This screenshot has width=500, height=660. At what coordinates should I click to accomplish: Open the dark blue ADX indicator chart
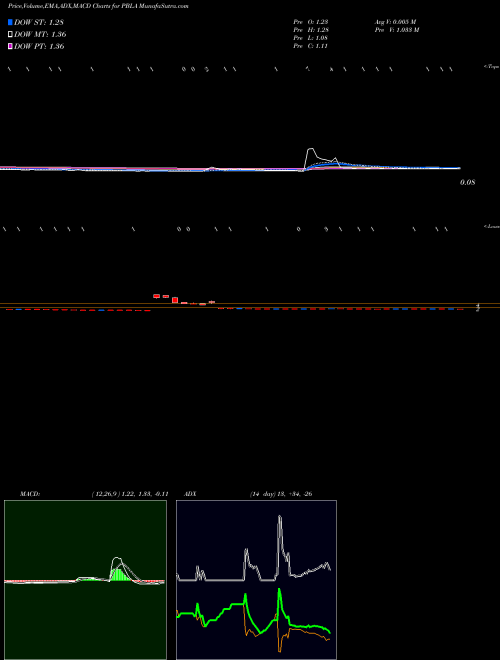click(x=256, y=580)
